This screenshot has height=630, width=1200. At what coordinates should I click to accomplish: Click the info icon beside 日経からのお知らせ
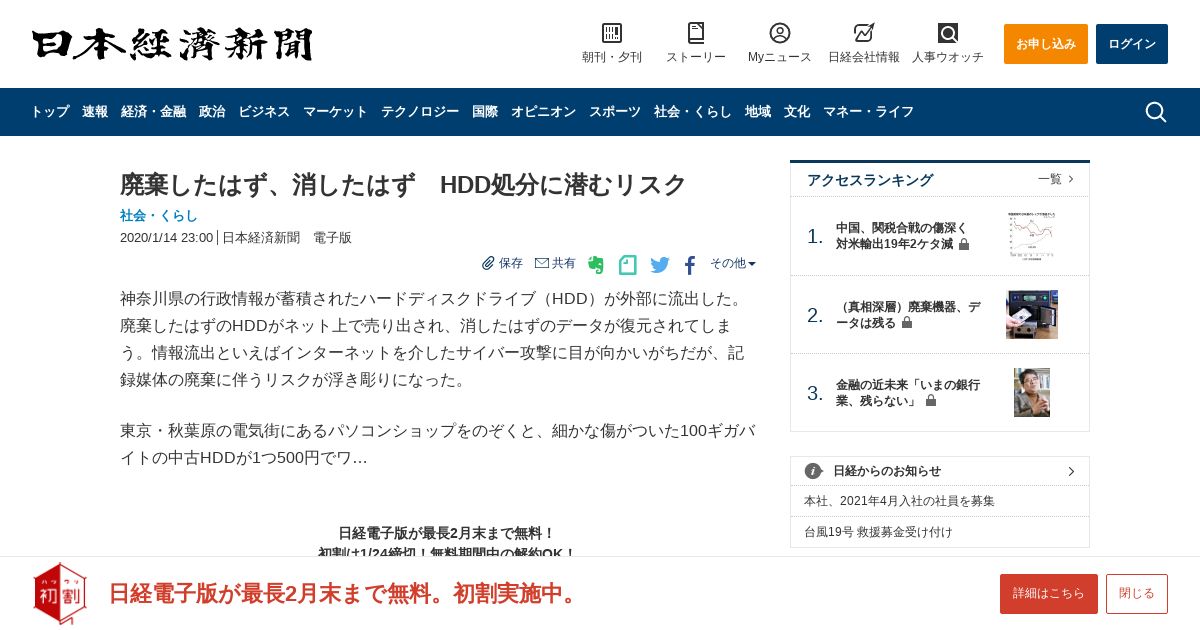click(813, 471)
